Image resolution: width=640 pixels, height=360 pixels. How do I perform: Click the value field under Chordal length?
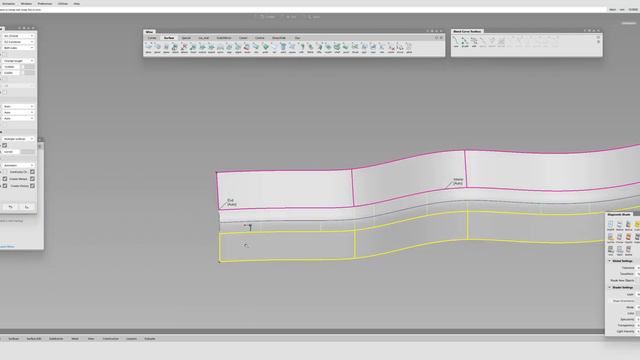click(11, 67)
